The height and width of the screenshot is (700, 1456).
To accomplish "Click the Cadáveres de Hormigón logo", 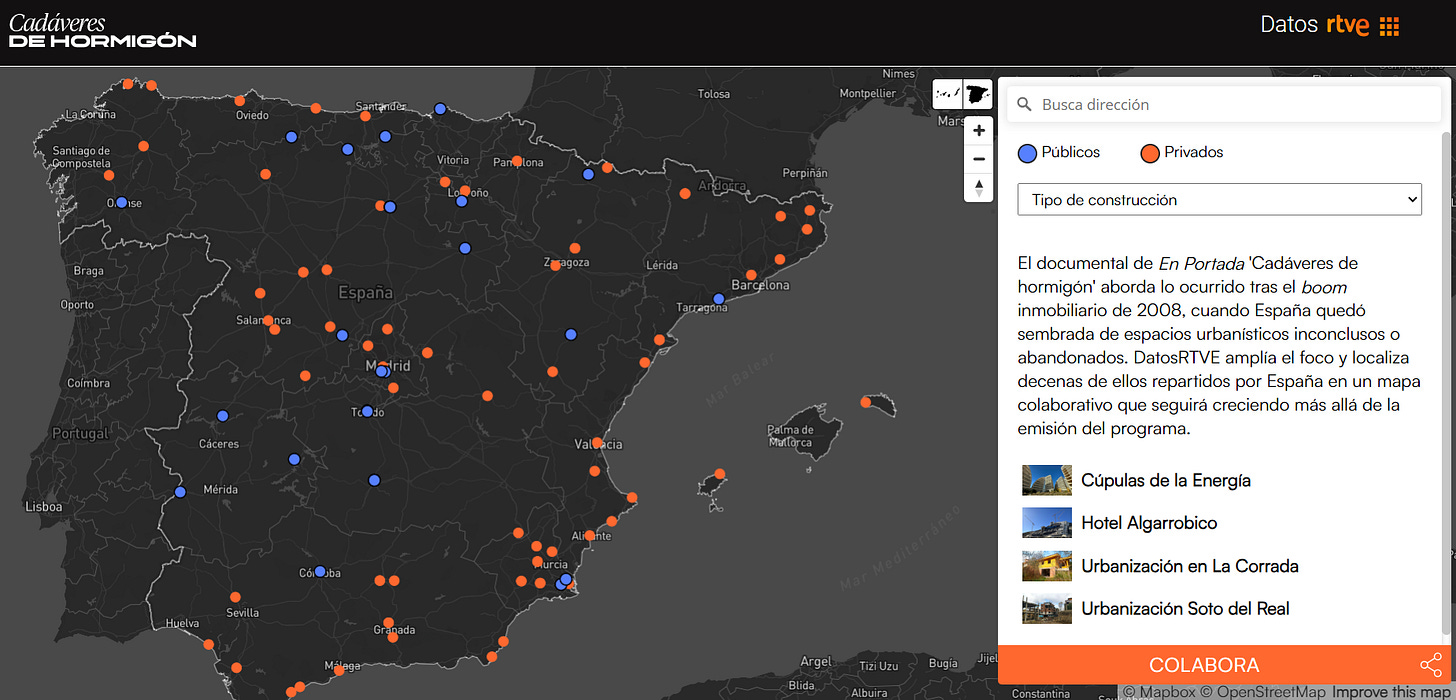I will click(x=102, y=31).
